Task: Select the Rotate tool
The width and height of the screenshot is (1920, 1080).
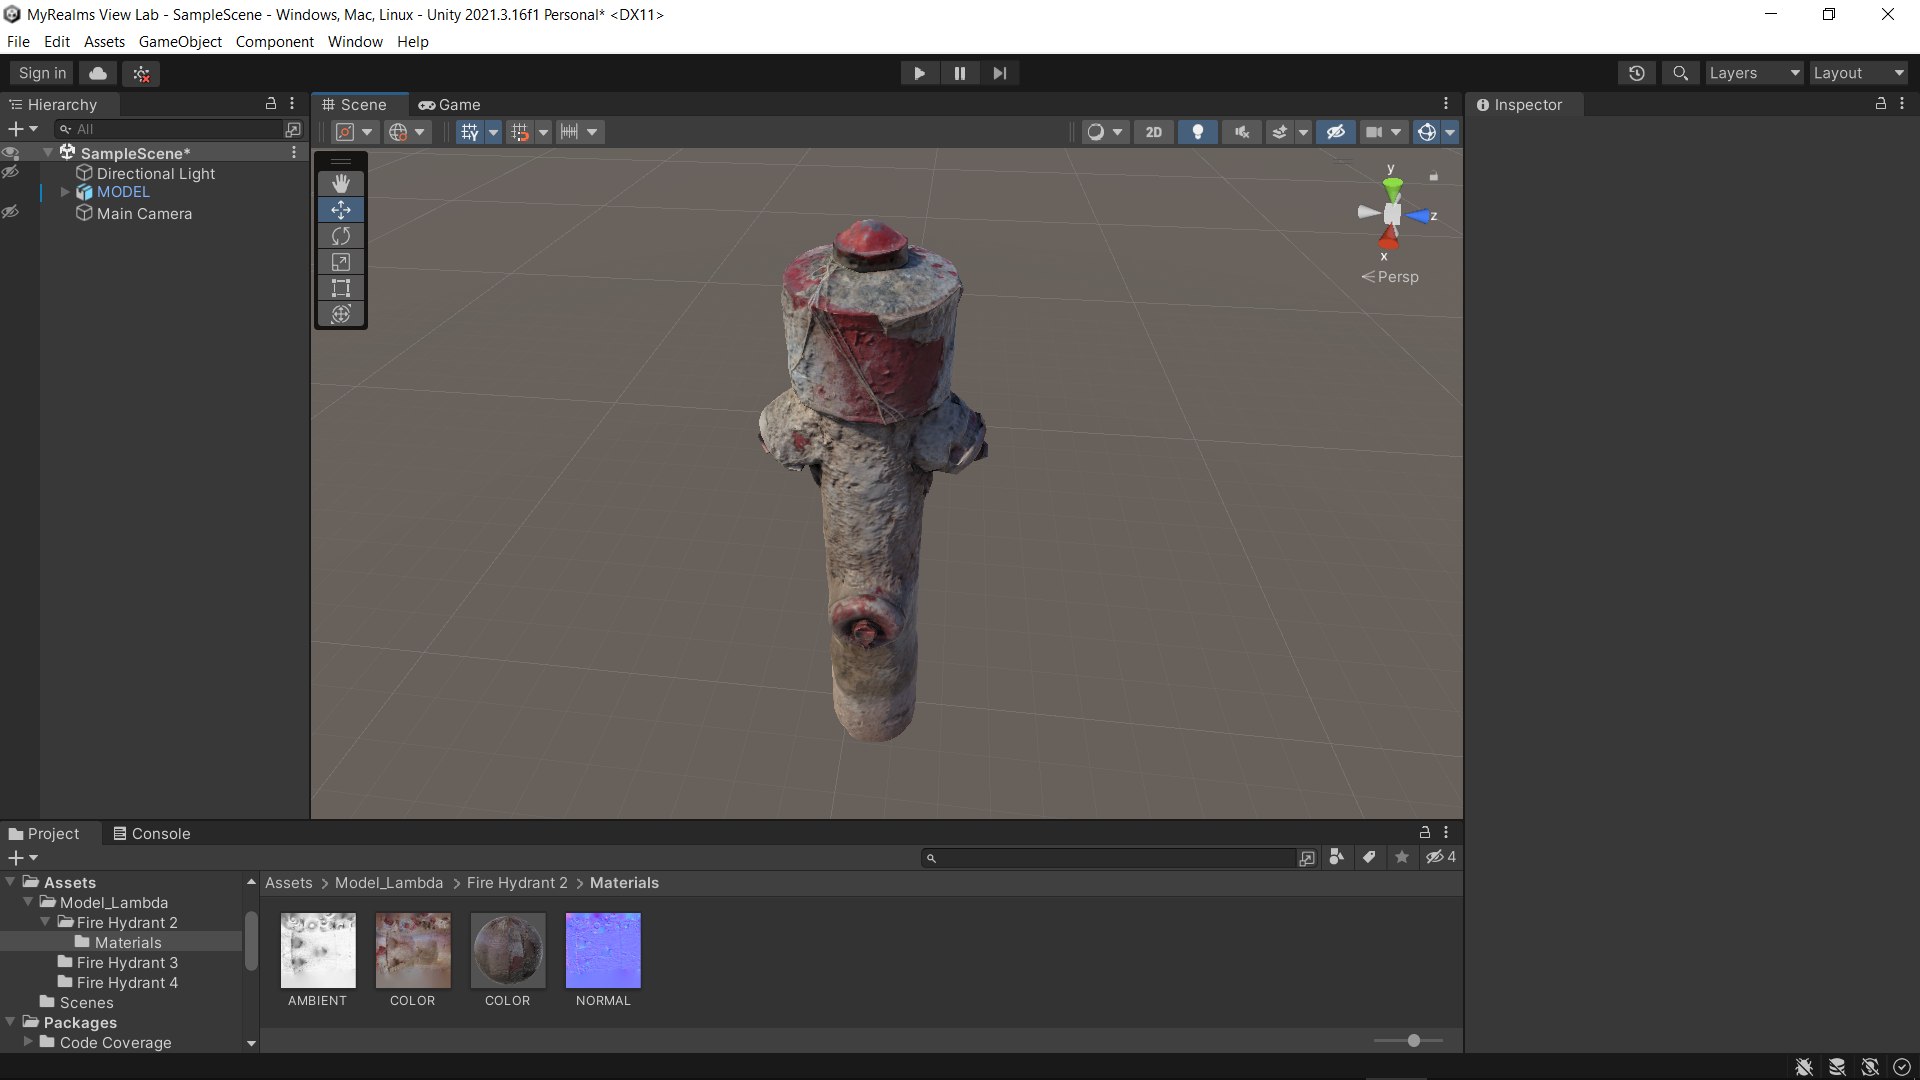Action: [341, 236]
